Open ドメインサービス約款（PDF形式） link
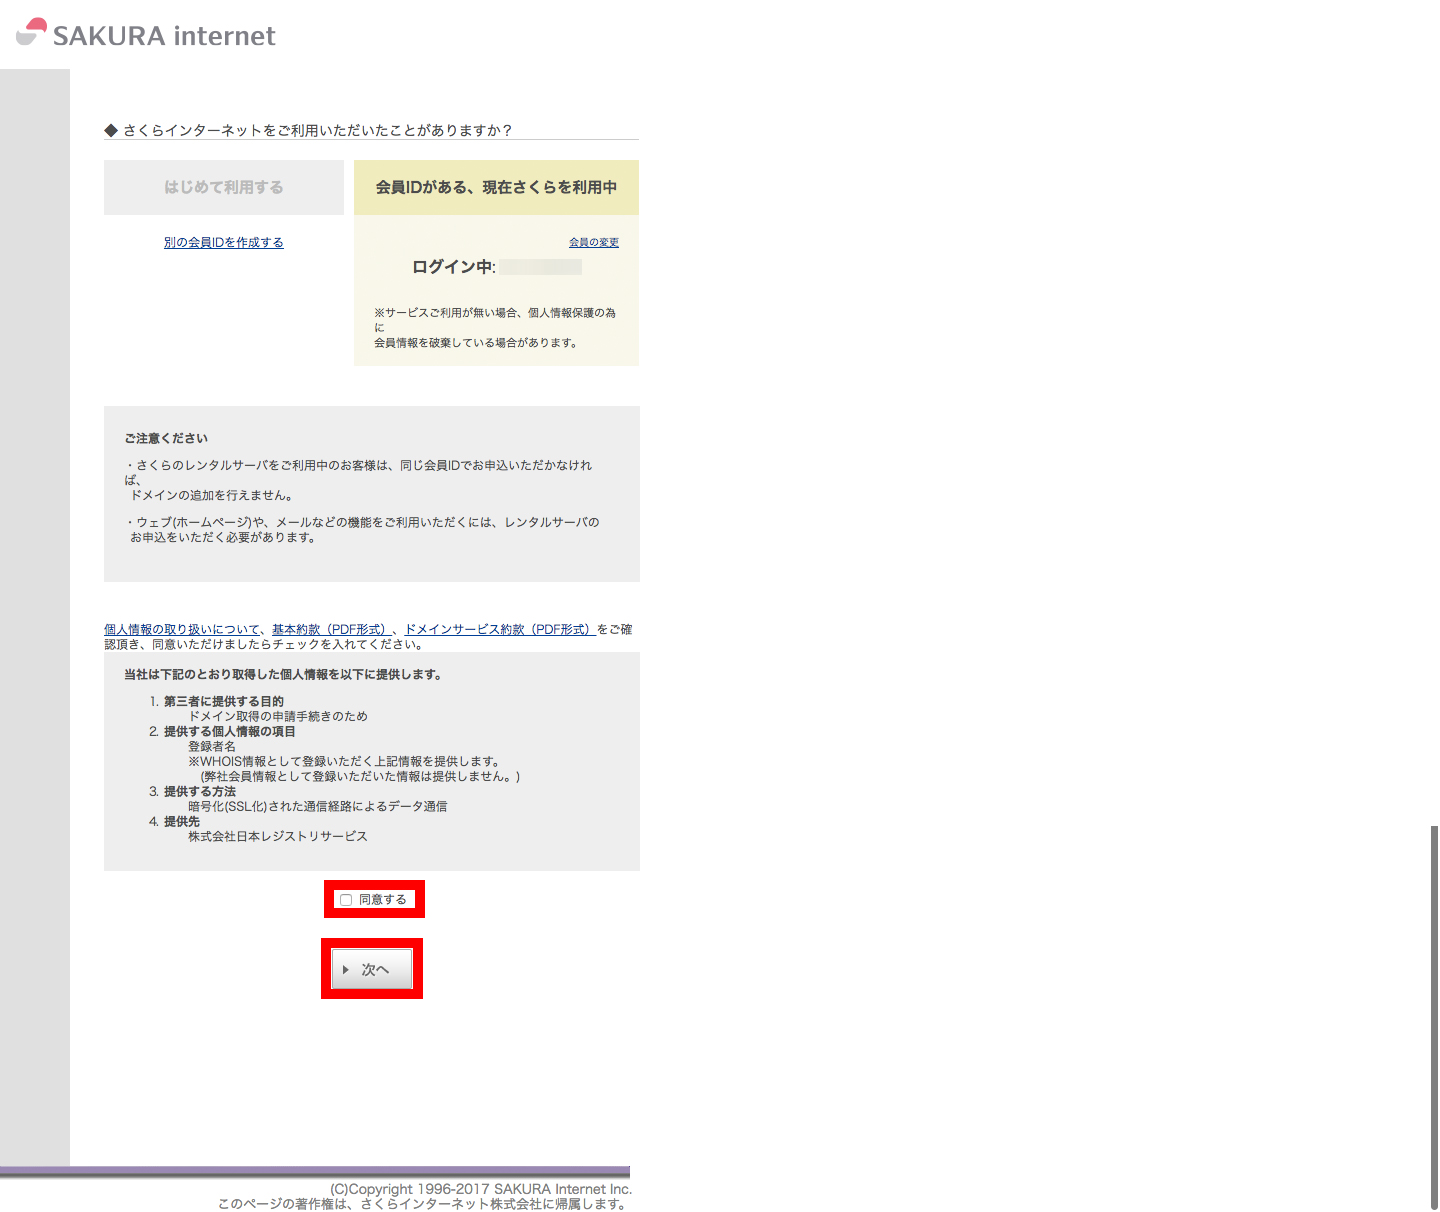This screenshot has width=1440, height=1212. coord(500,629)
